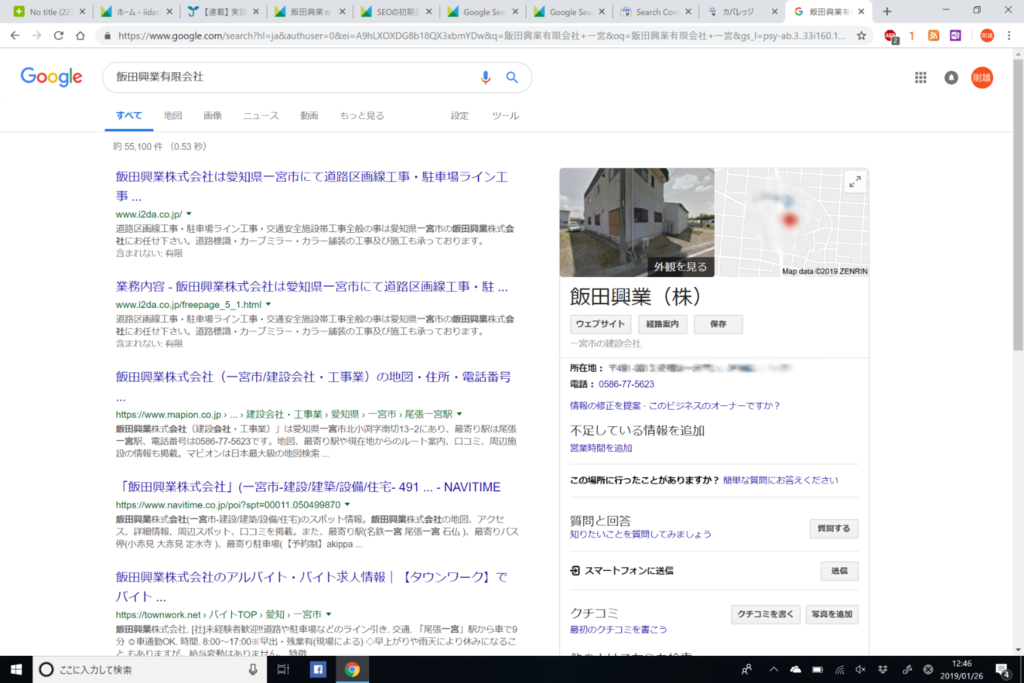
Task: Click the voice search microphone icon
Action: pyautogui.click(x=485, y=78)
